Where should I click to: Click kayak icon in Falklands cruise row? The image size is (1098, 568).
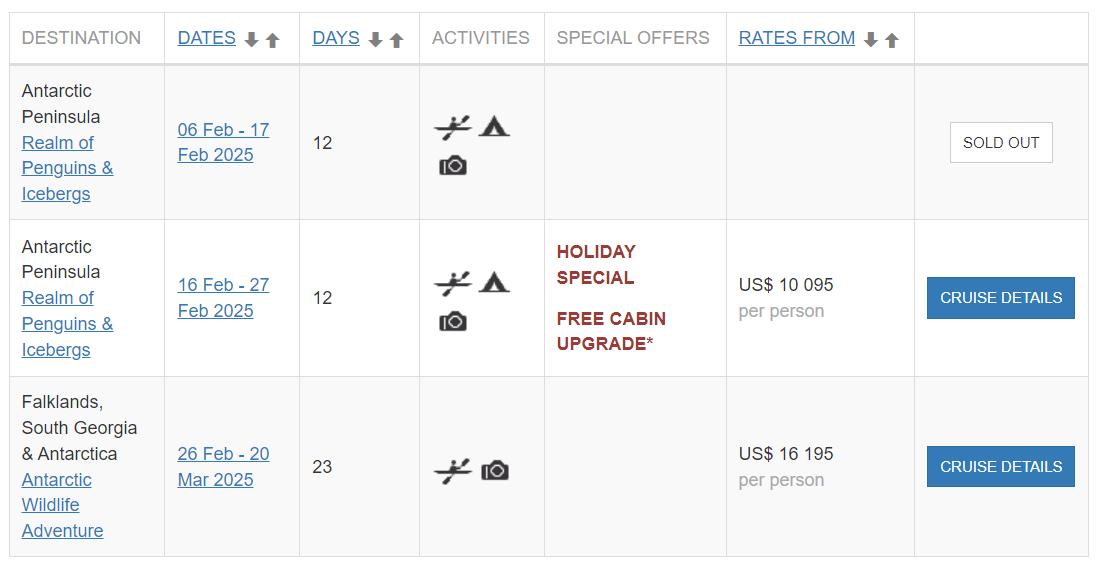[x=452, y=471]
